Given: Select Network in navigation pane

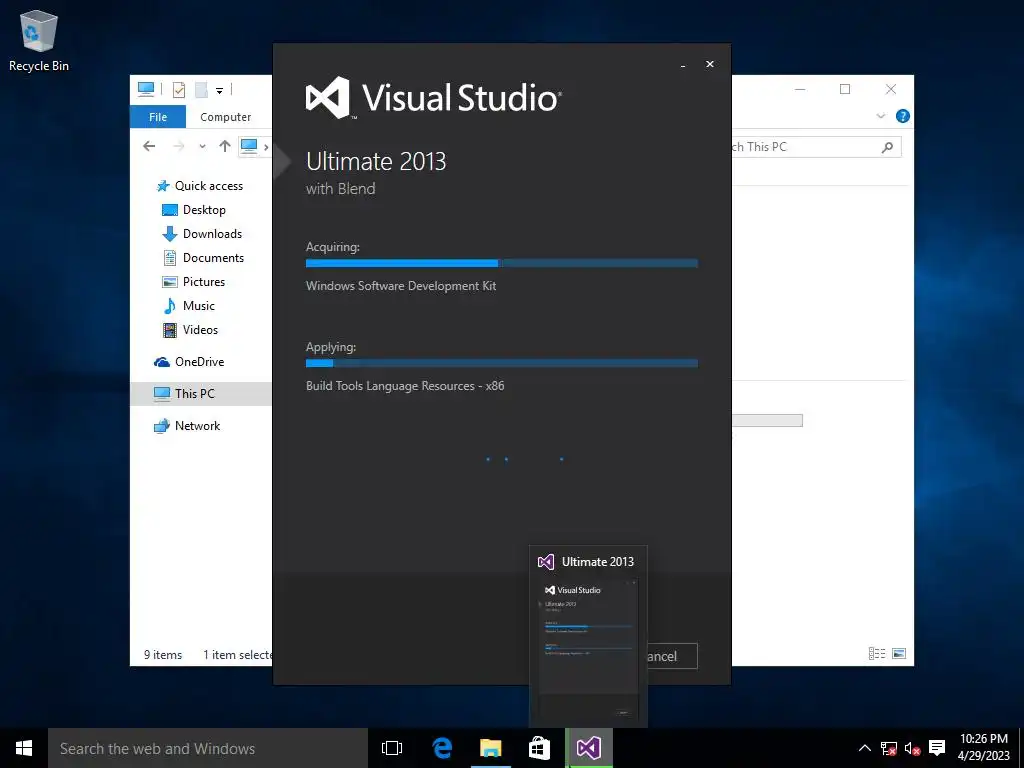Looking at the screenshot, I should point(187,426).
